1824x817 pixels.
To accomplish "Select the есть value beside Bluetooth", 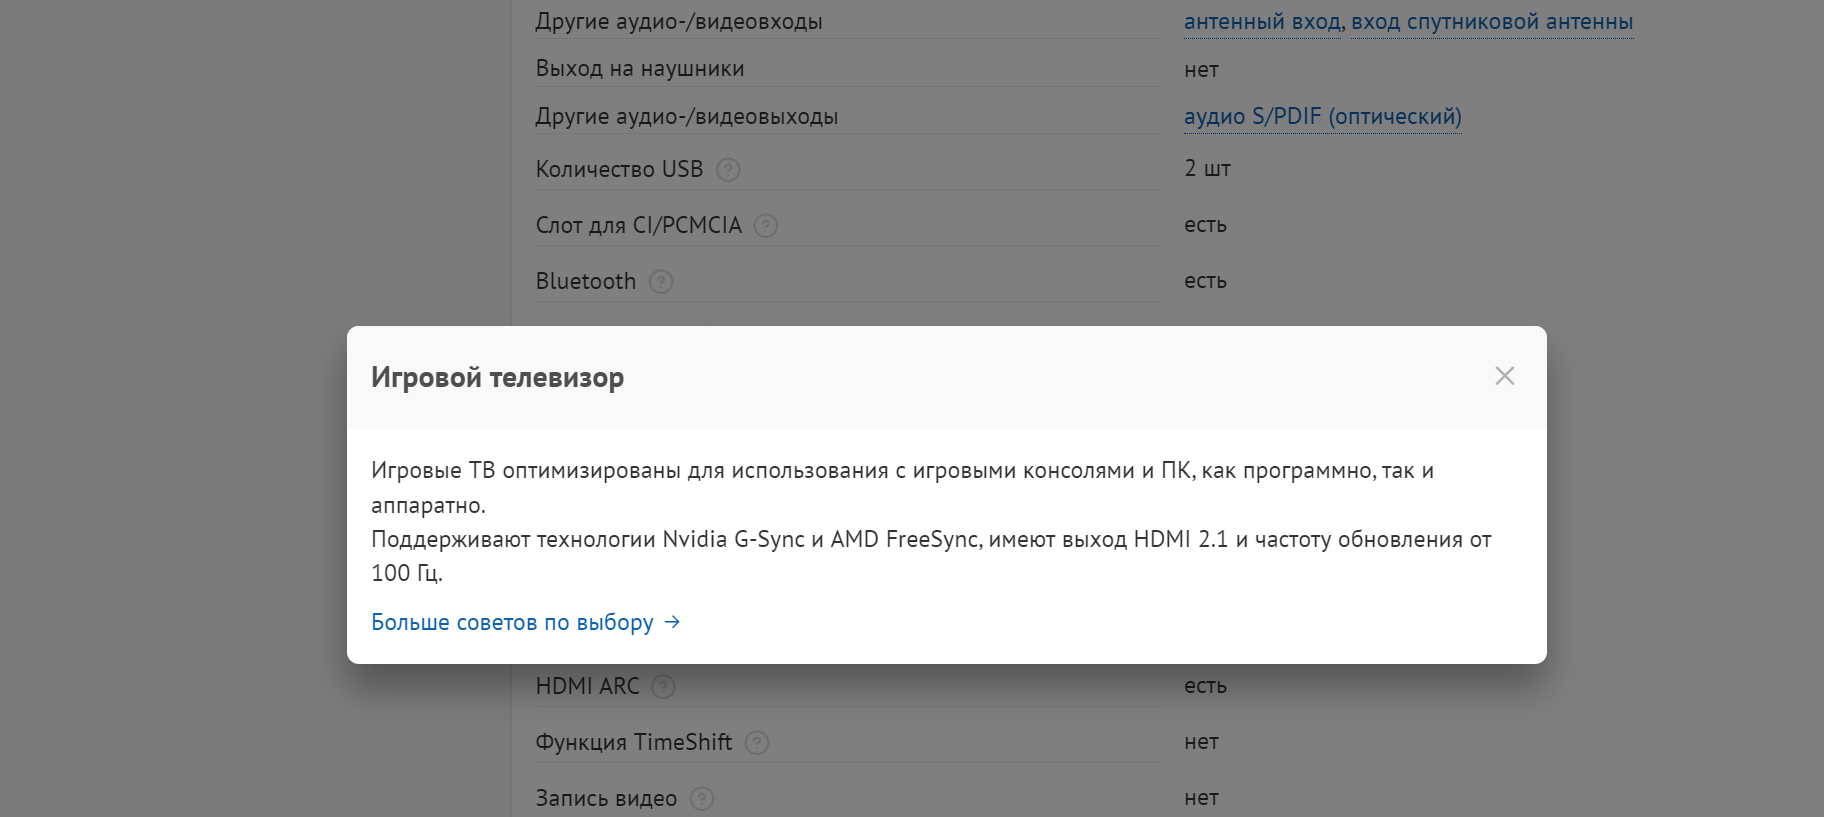I will [x=1205, y=281].
